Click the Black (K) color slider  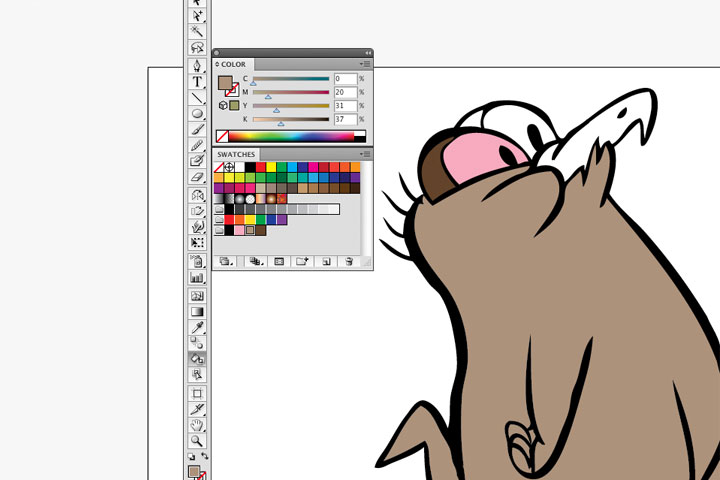[291, 119]
